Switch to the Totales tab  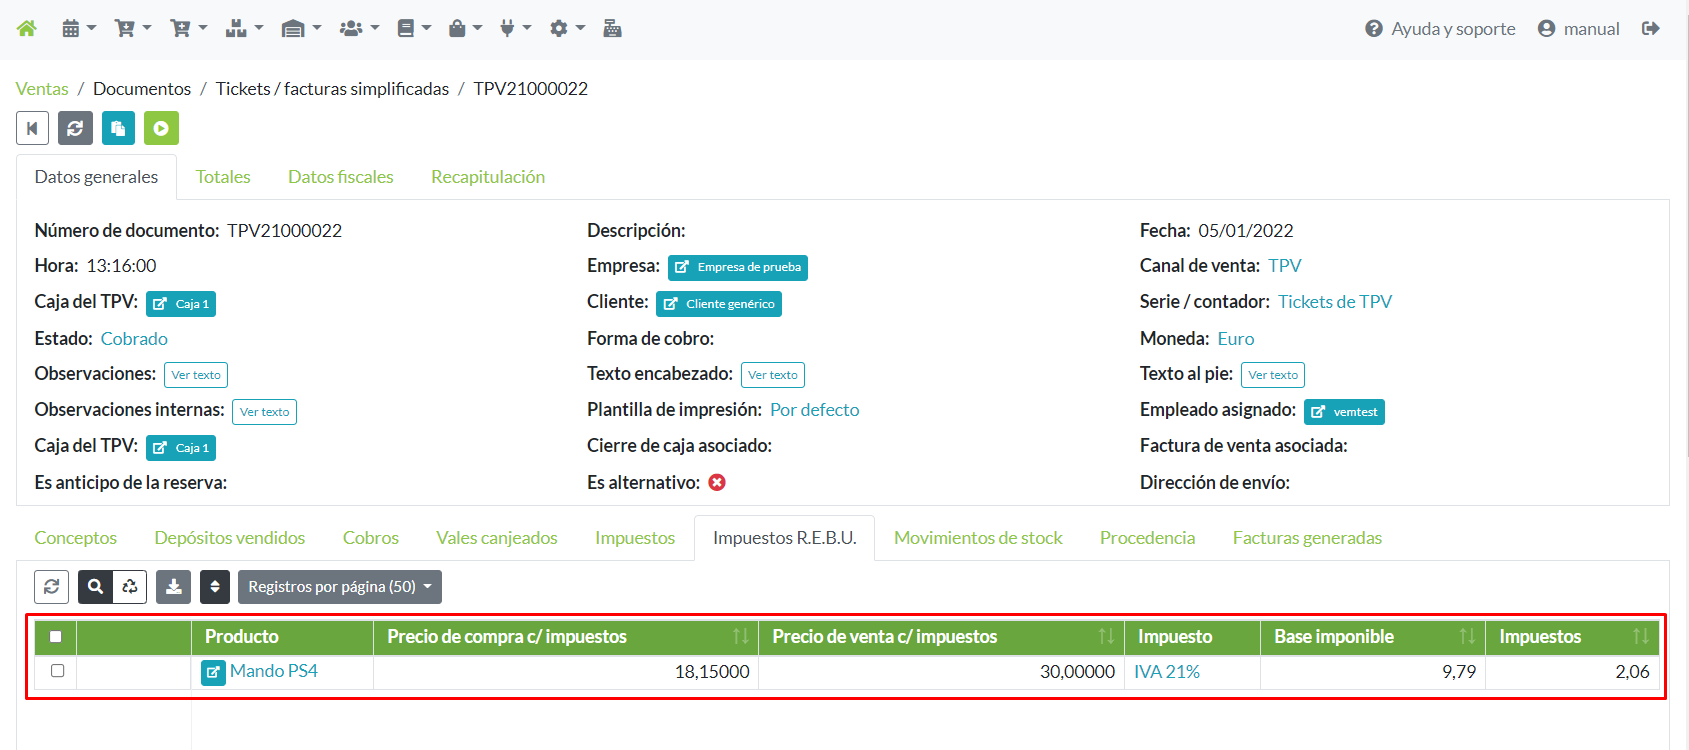pos(223,177)
